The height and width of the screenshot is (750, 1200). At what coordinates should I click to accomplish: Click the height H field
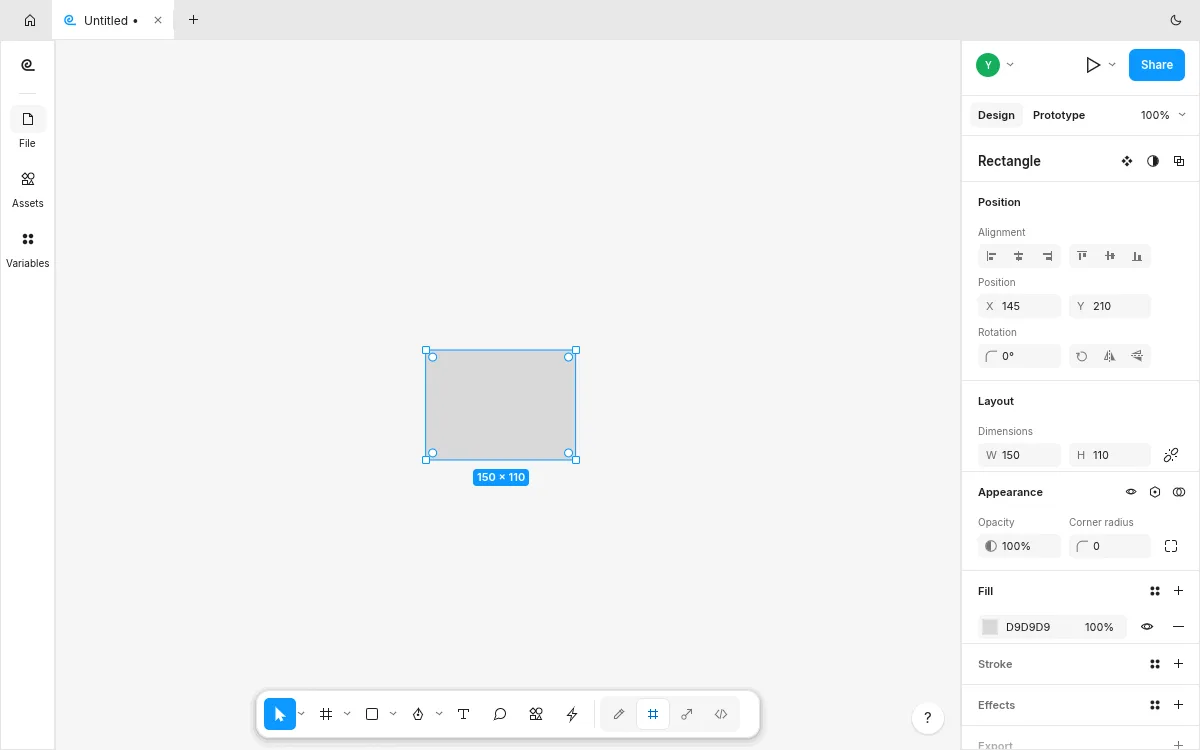[1110, 455]
